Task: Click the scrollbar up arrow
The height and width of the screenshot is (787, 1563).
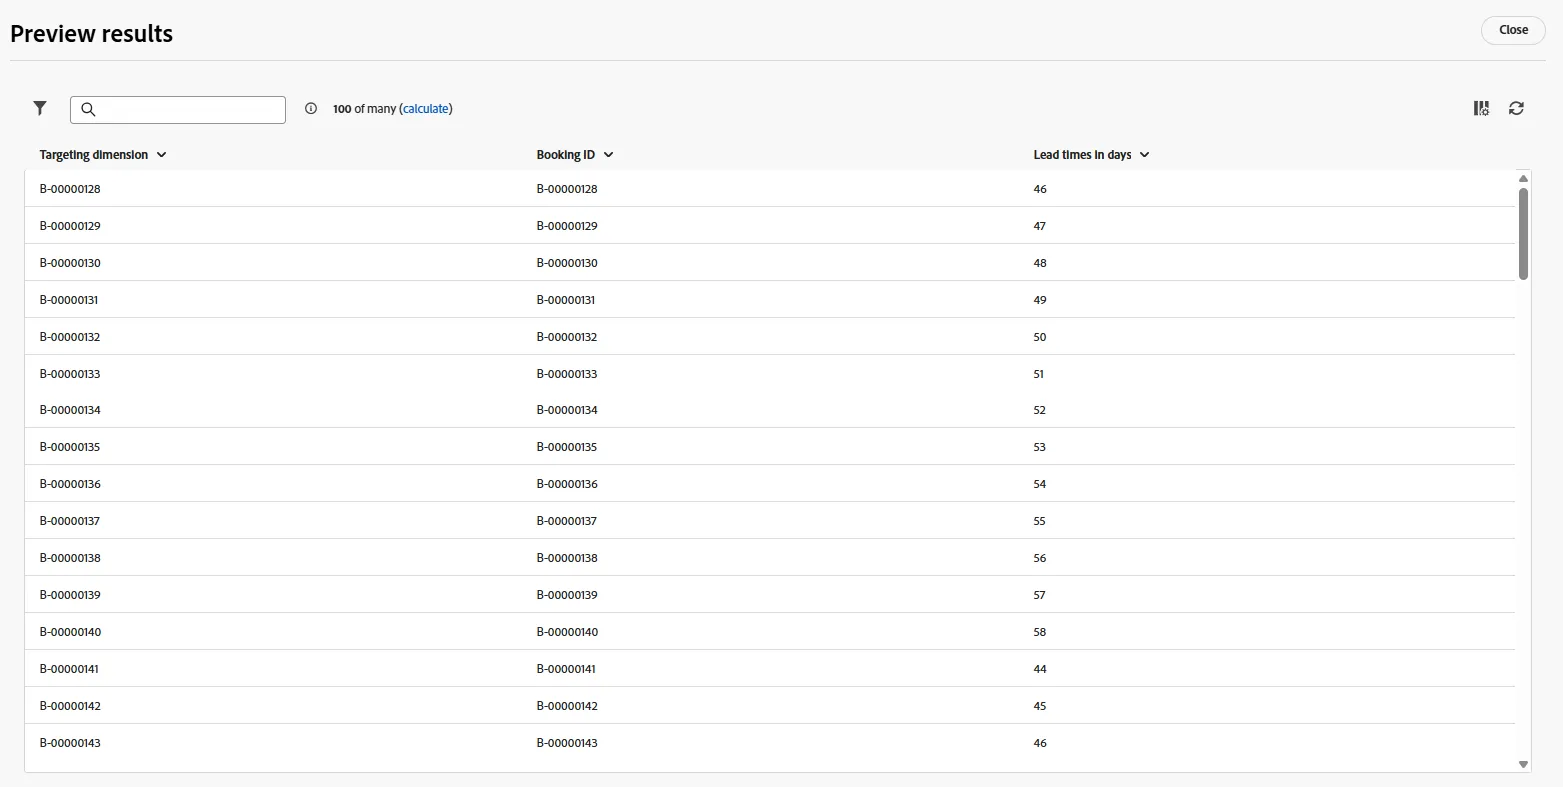Action: [1524, 178]
